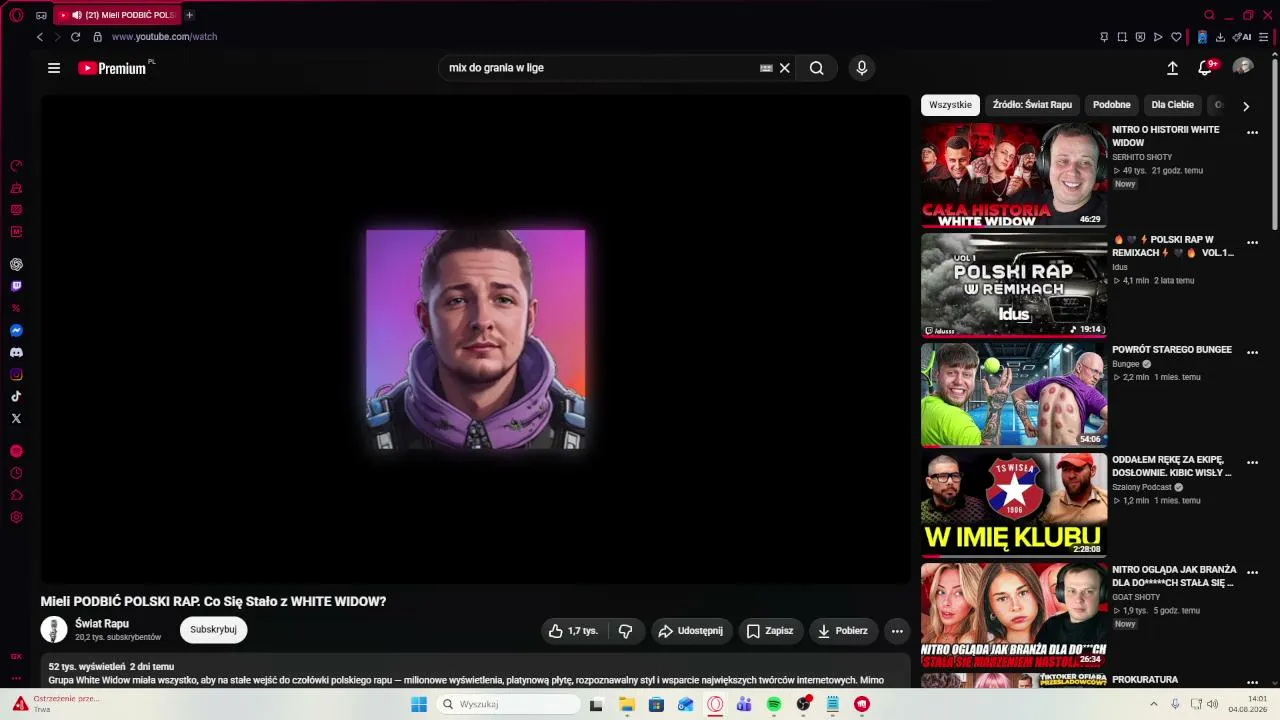The height and width of the screenshot is (720, 1280).
Task: Open Opera ad blocker shield icon
Action: [x=1140, y=37]
